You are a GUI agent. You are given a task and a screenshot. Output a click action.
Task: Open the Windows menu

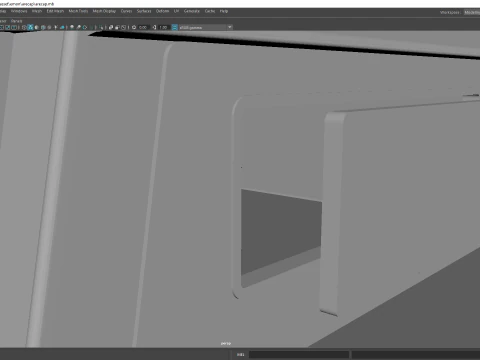coord(19,11)
